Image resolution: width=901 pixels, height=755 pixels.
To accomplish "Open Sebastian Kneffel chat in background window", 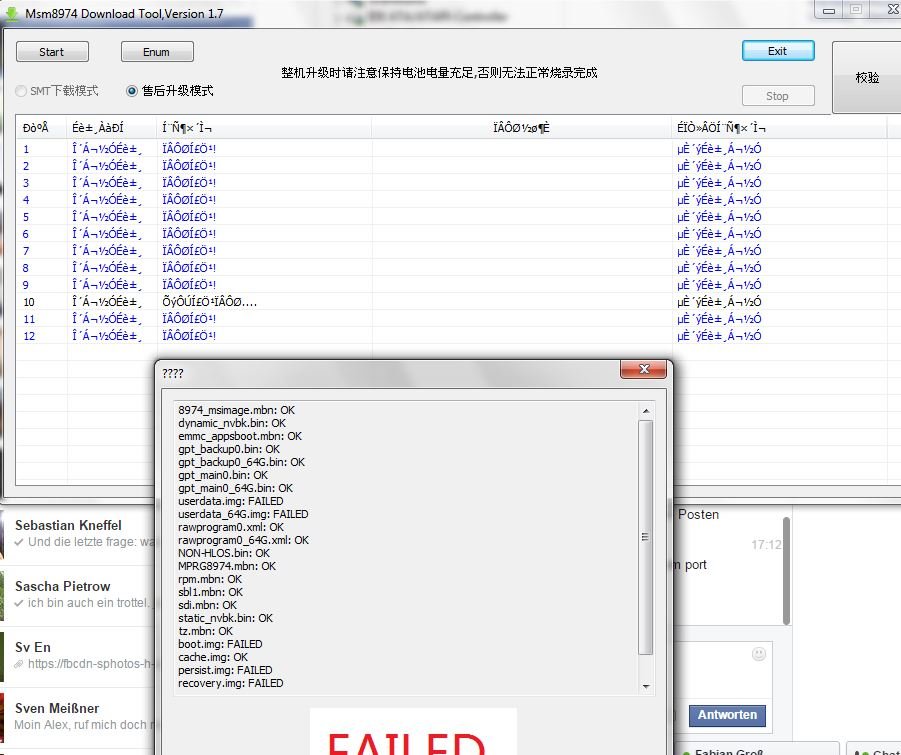I will tap(78, 533).
